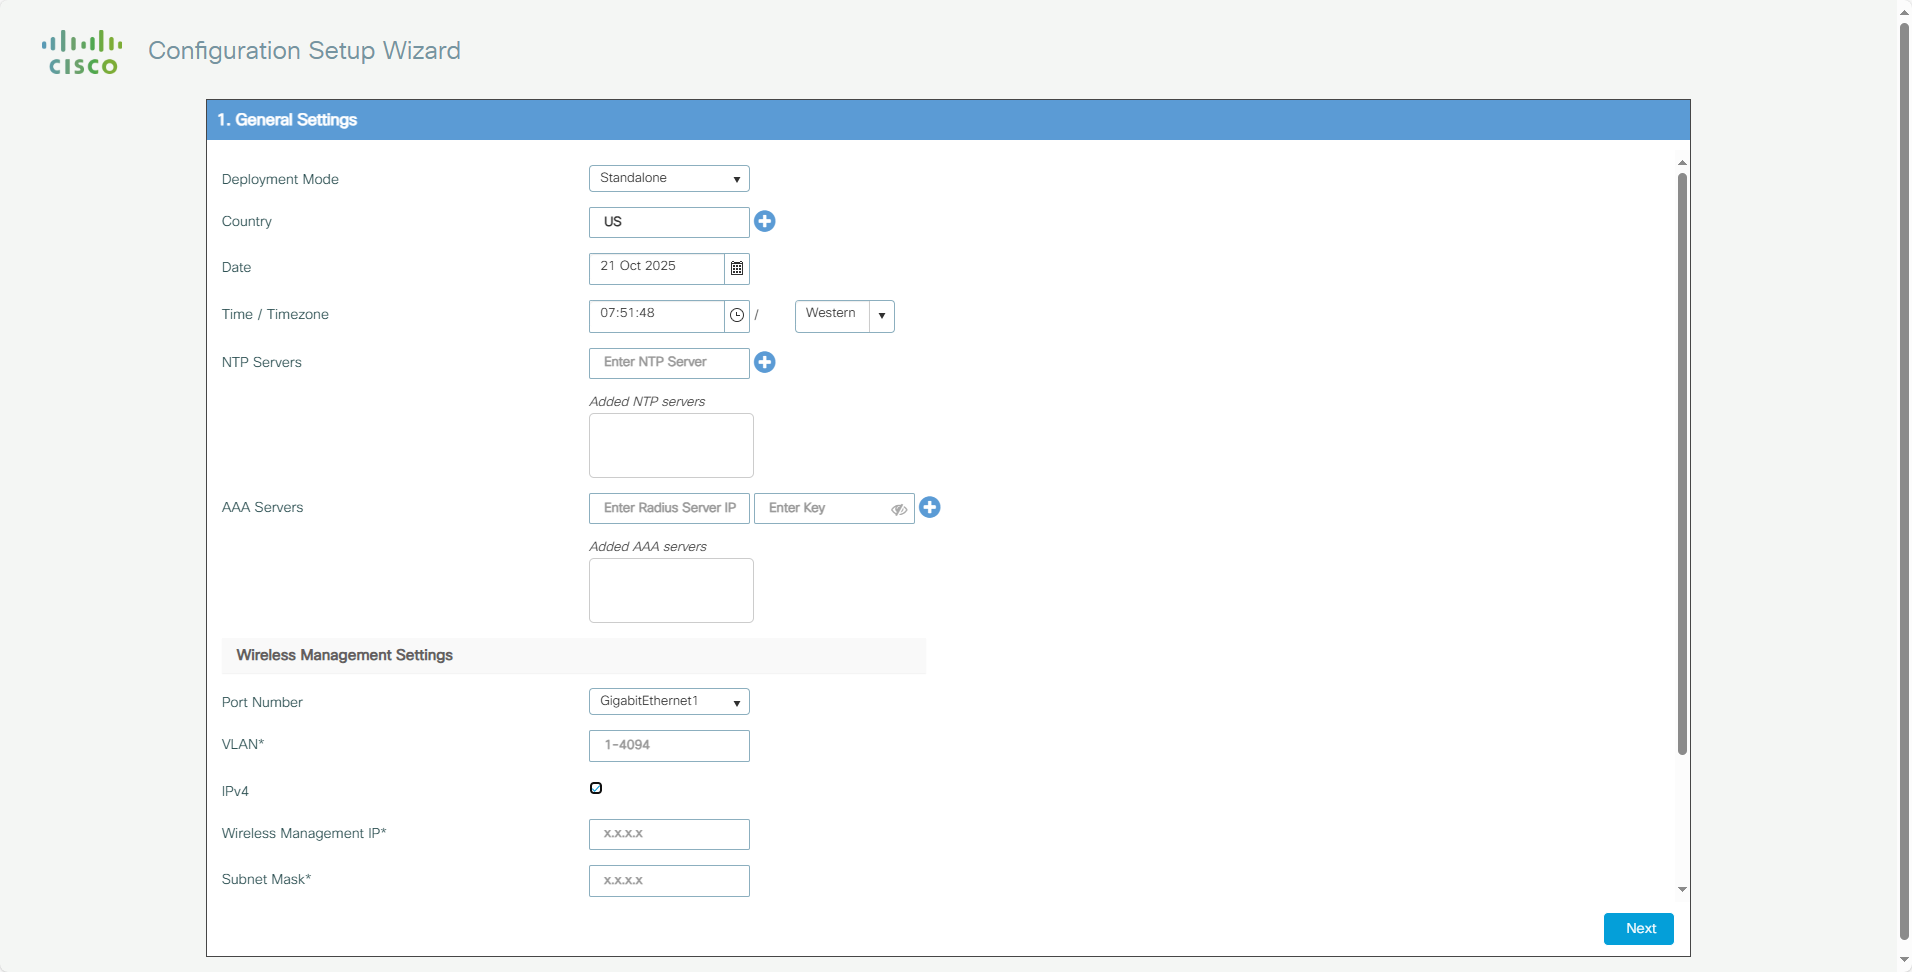Add country with plus icon
1912x972 pixels.
pos(765,221)
